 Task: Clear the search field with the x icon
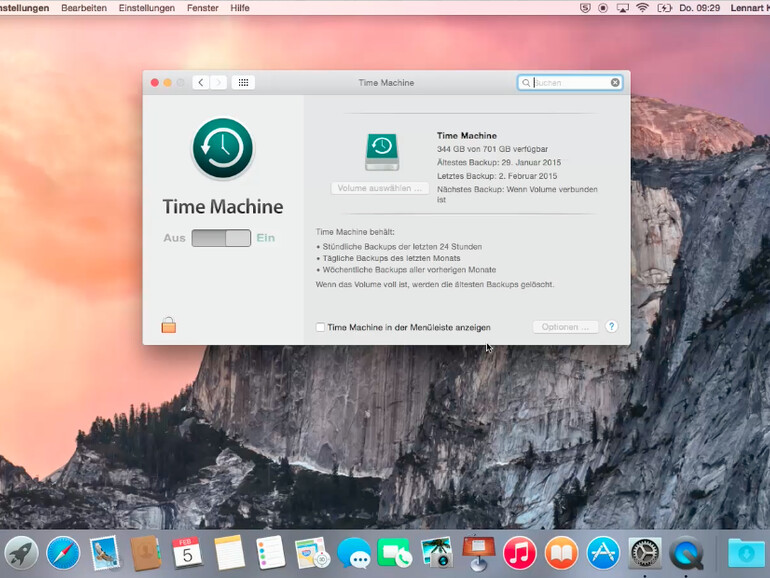click(615, 83)
